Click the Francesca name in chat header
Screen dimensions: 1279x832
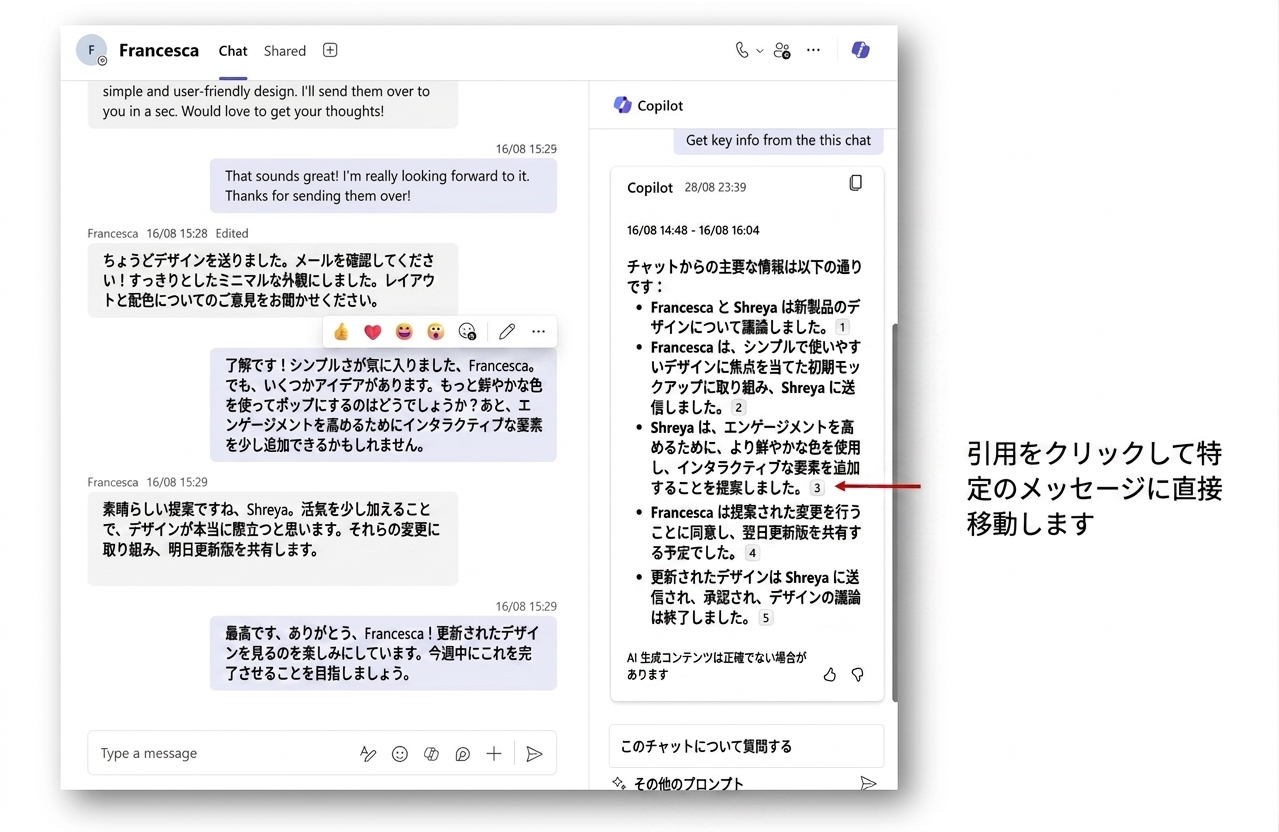coord(159,50)
